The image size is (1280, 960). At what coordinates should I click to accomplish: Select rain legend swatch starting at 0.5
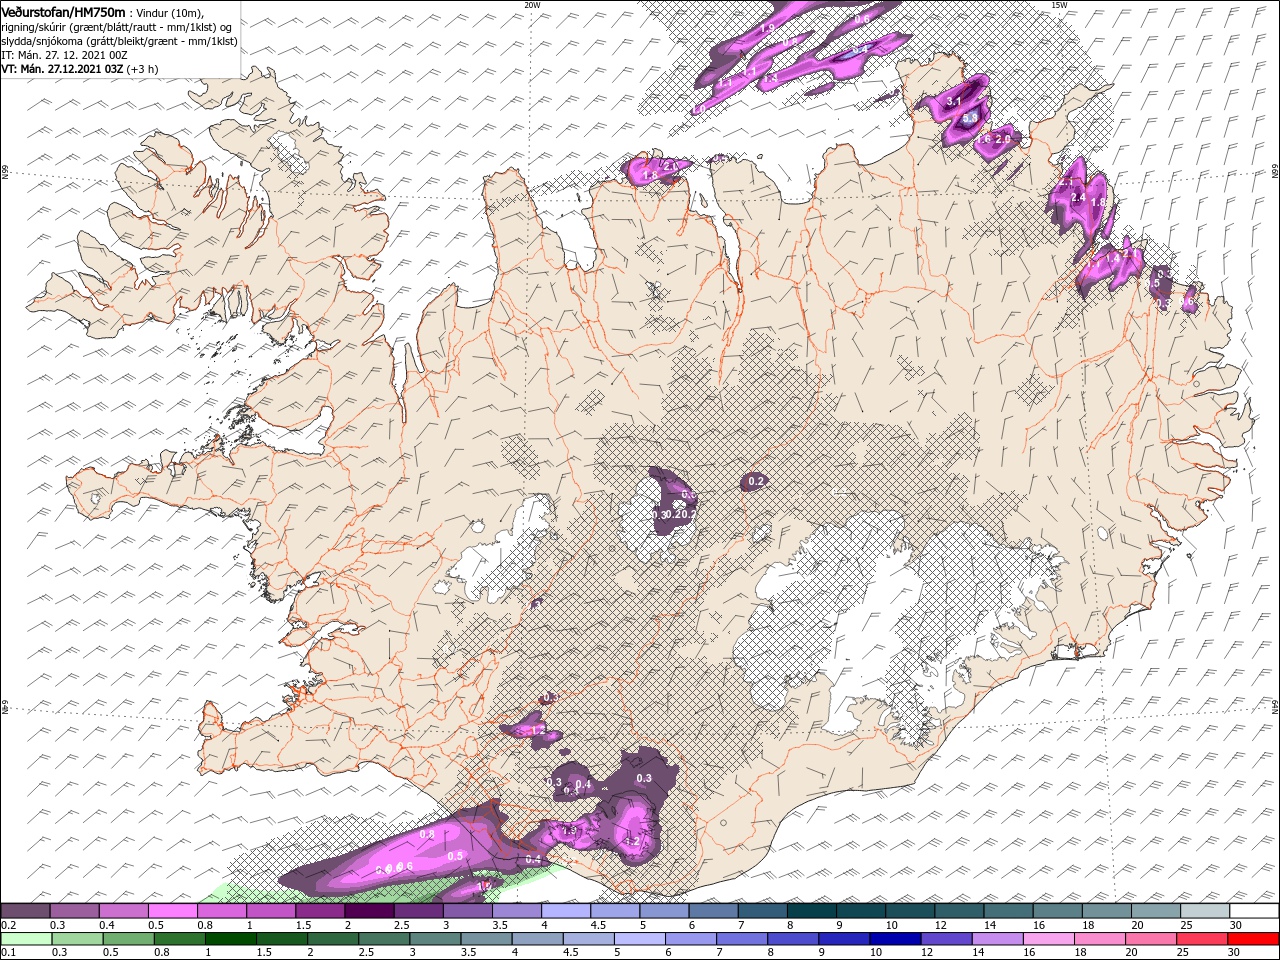click(128, 939)
